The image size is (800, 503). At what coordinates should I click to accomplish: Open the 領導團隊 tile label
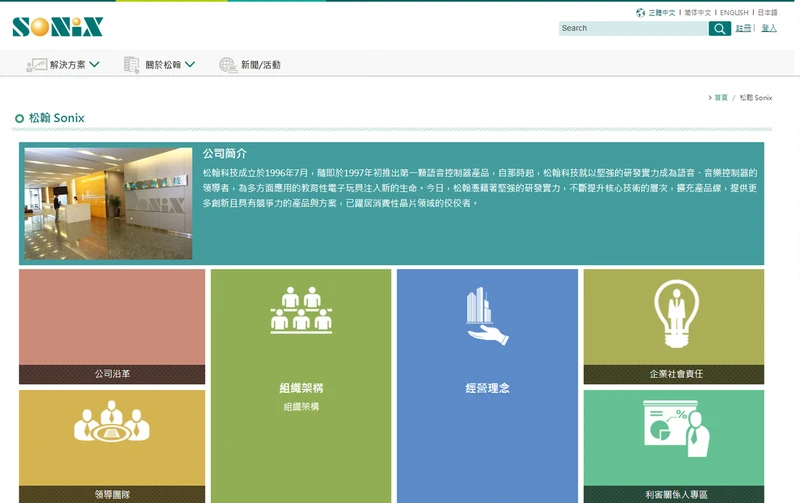[112, 494]
